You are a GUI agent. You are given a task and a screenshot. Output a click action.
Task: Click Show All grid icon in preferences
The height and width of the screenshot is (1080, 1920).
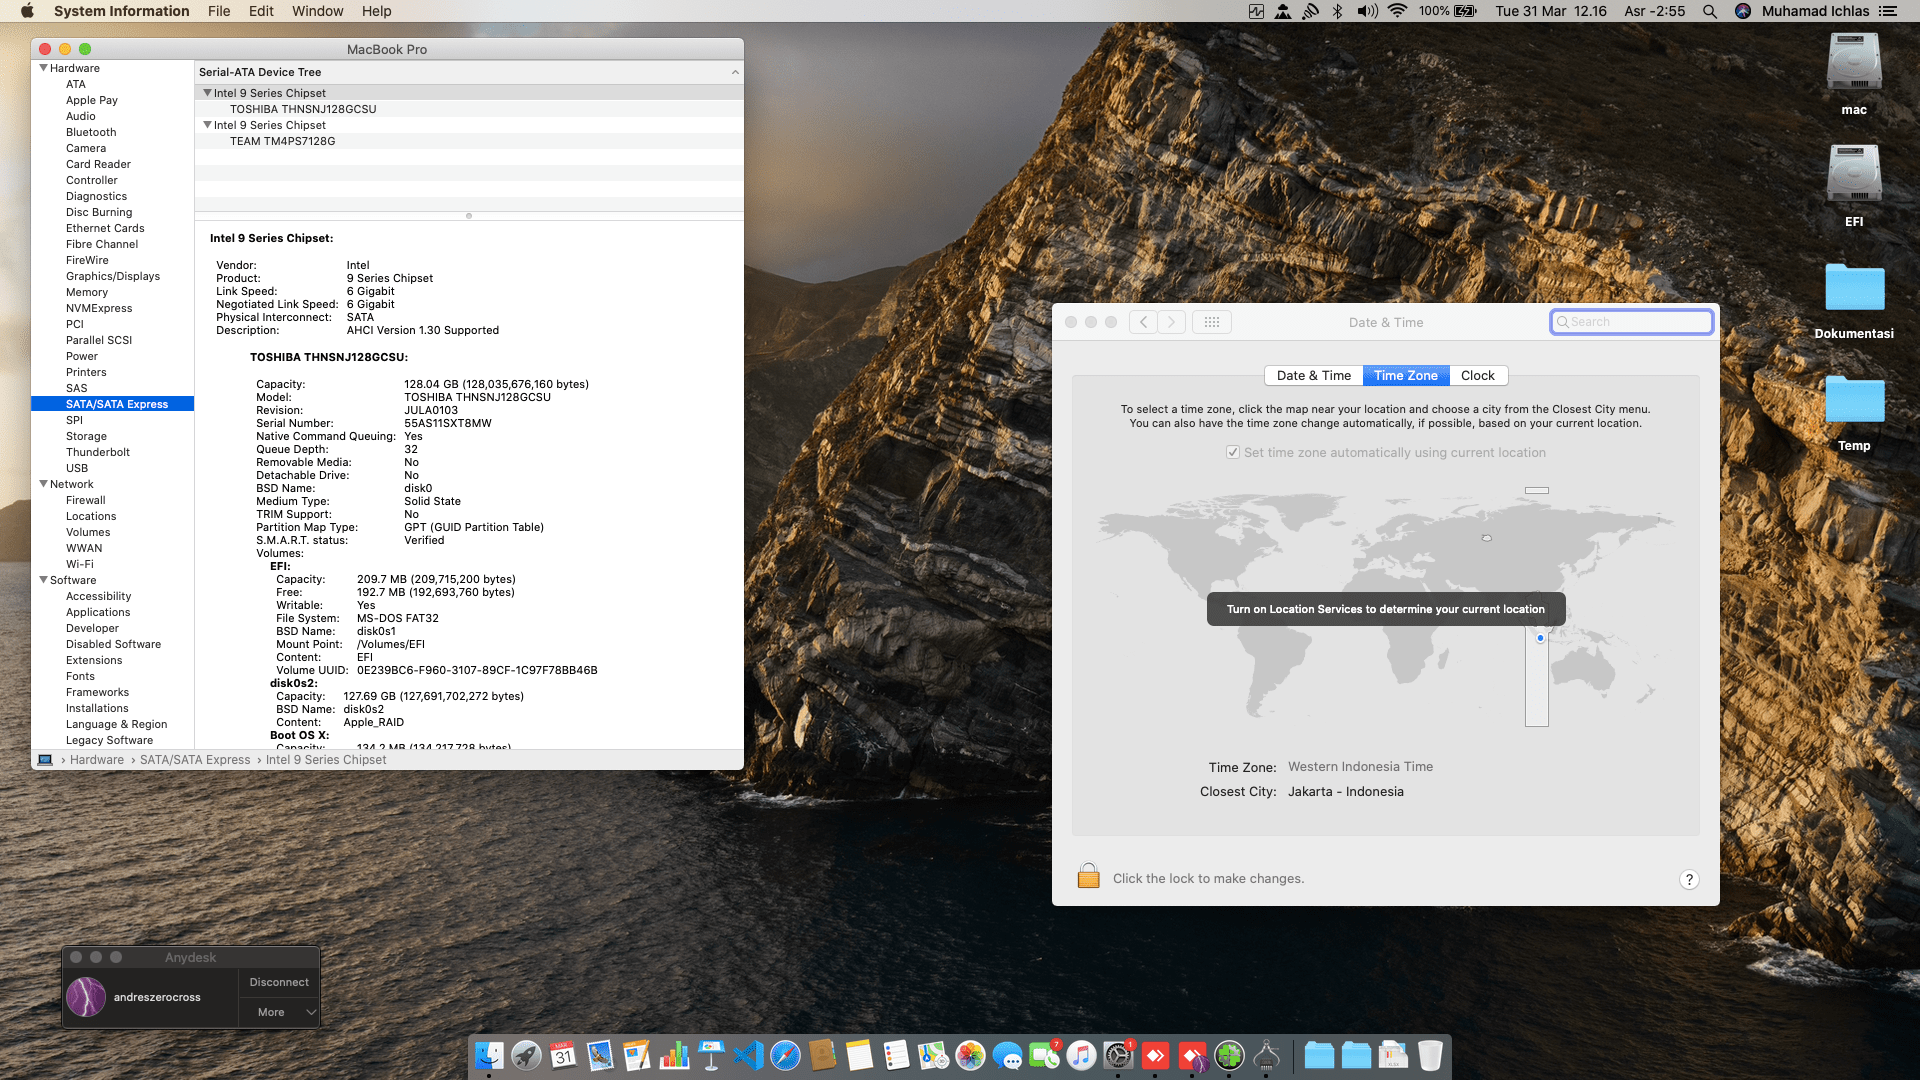coord(1211,322)
